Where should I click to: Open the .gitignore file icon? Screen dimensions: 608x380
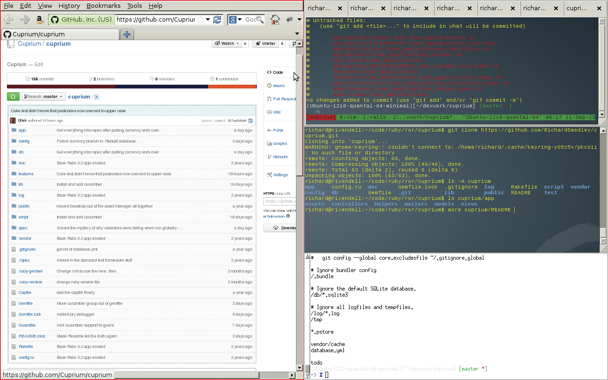[14, 249]
